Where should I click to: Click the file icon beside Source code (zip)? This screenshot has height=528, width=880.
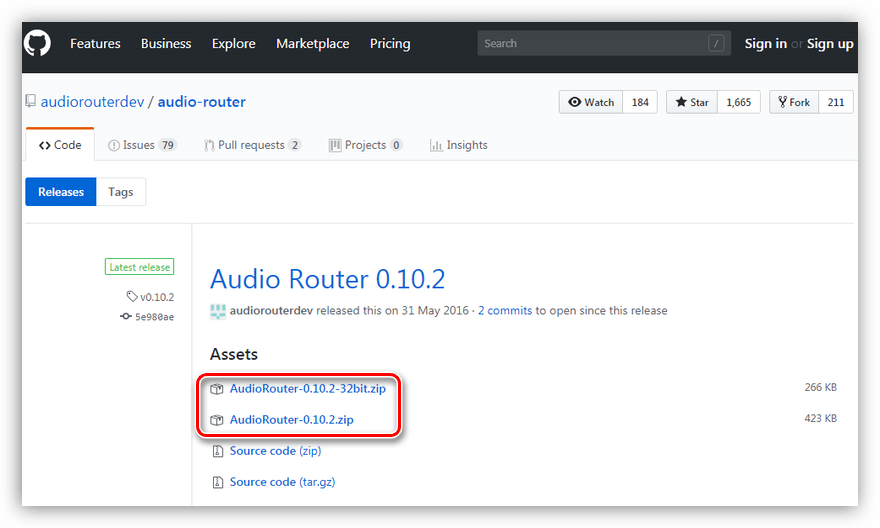pos(217,452)
